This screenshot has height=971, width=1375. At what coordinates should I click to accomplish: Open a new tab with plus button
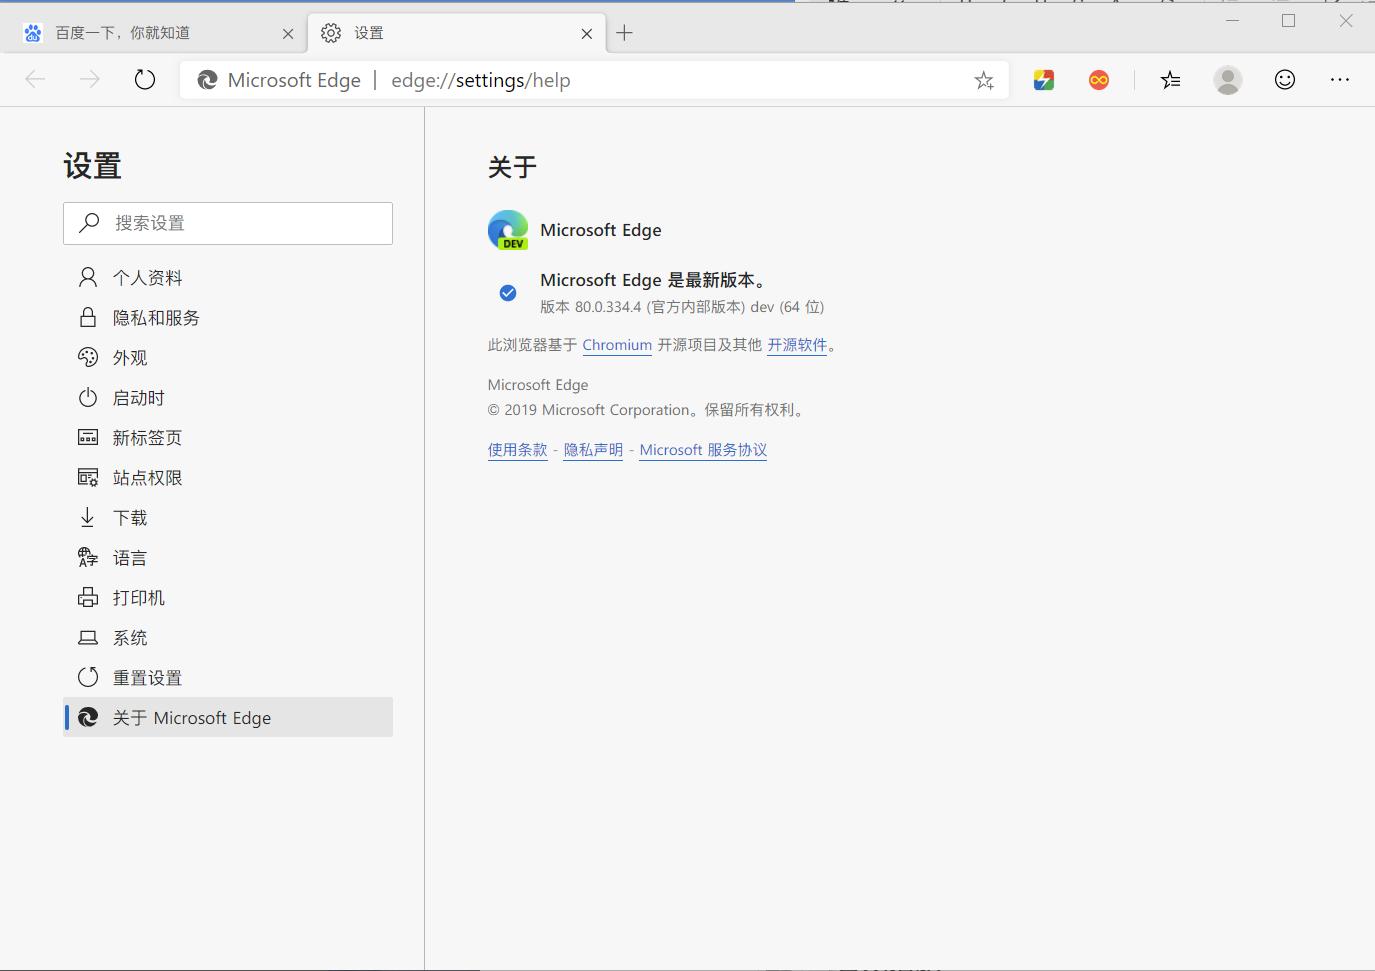tap(625, 33)
